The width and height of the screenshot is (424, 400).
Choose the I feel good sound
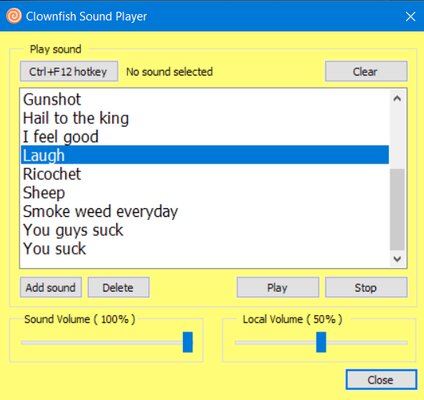pyautogui.click(x=205, y=137)
